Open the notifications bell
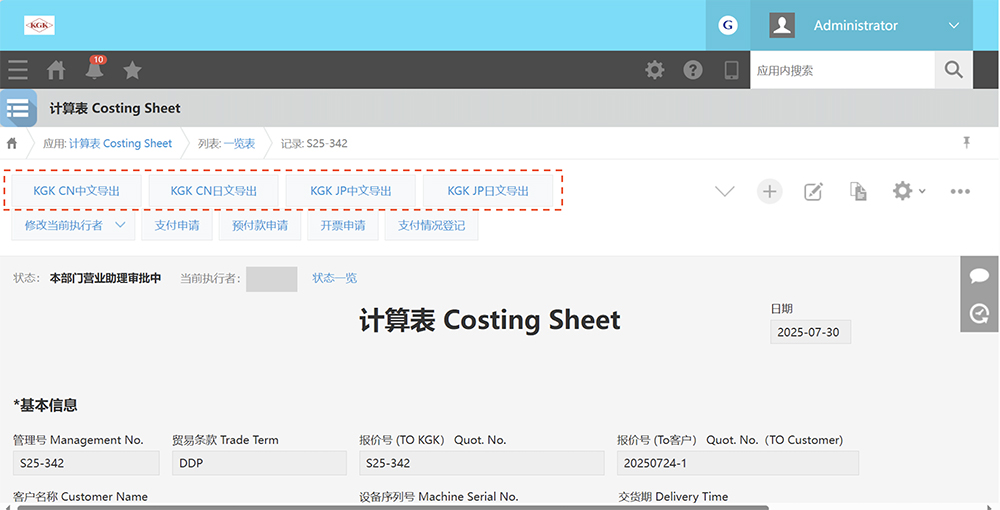The width and height of the screenshot is (1000, 510). point(94,70)
